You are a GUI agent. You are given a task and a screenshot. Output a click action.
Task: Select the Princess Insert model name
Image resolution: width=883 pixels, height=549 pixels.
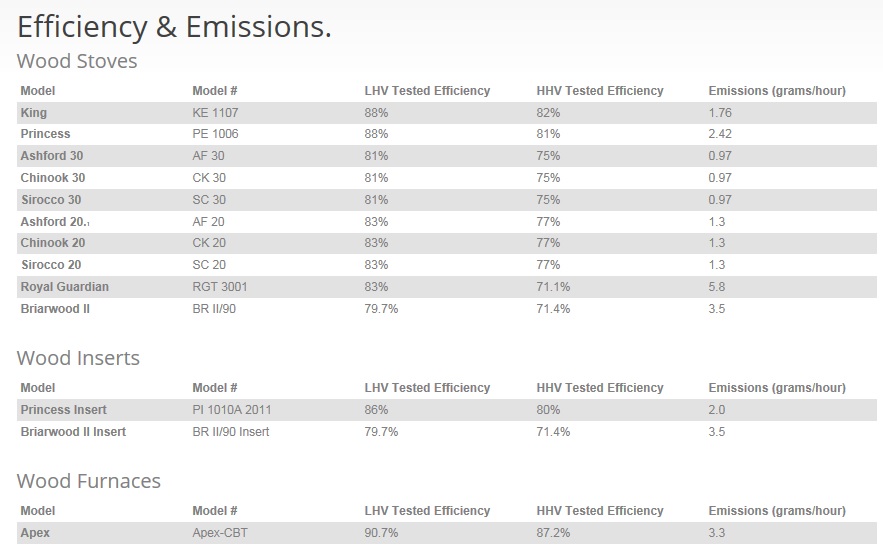64,410
